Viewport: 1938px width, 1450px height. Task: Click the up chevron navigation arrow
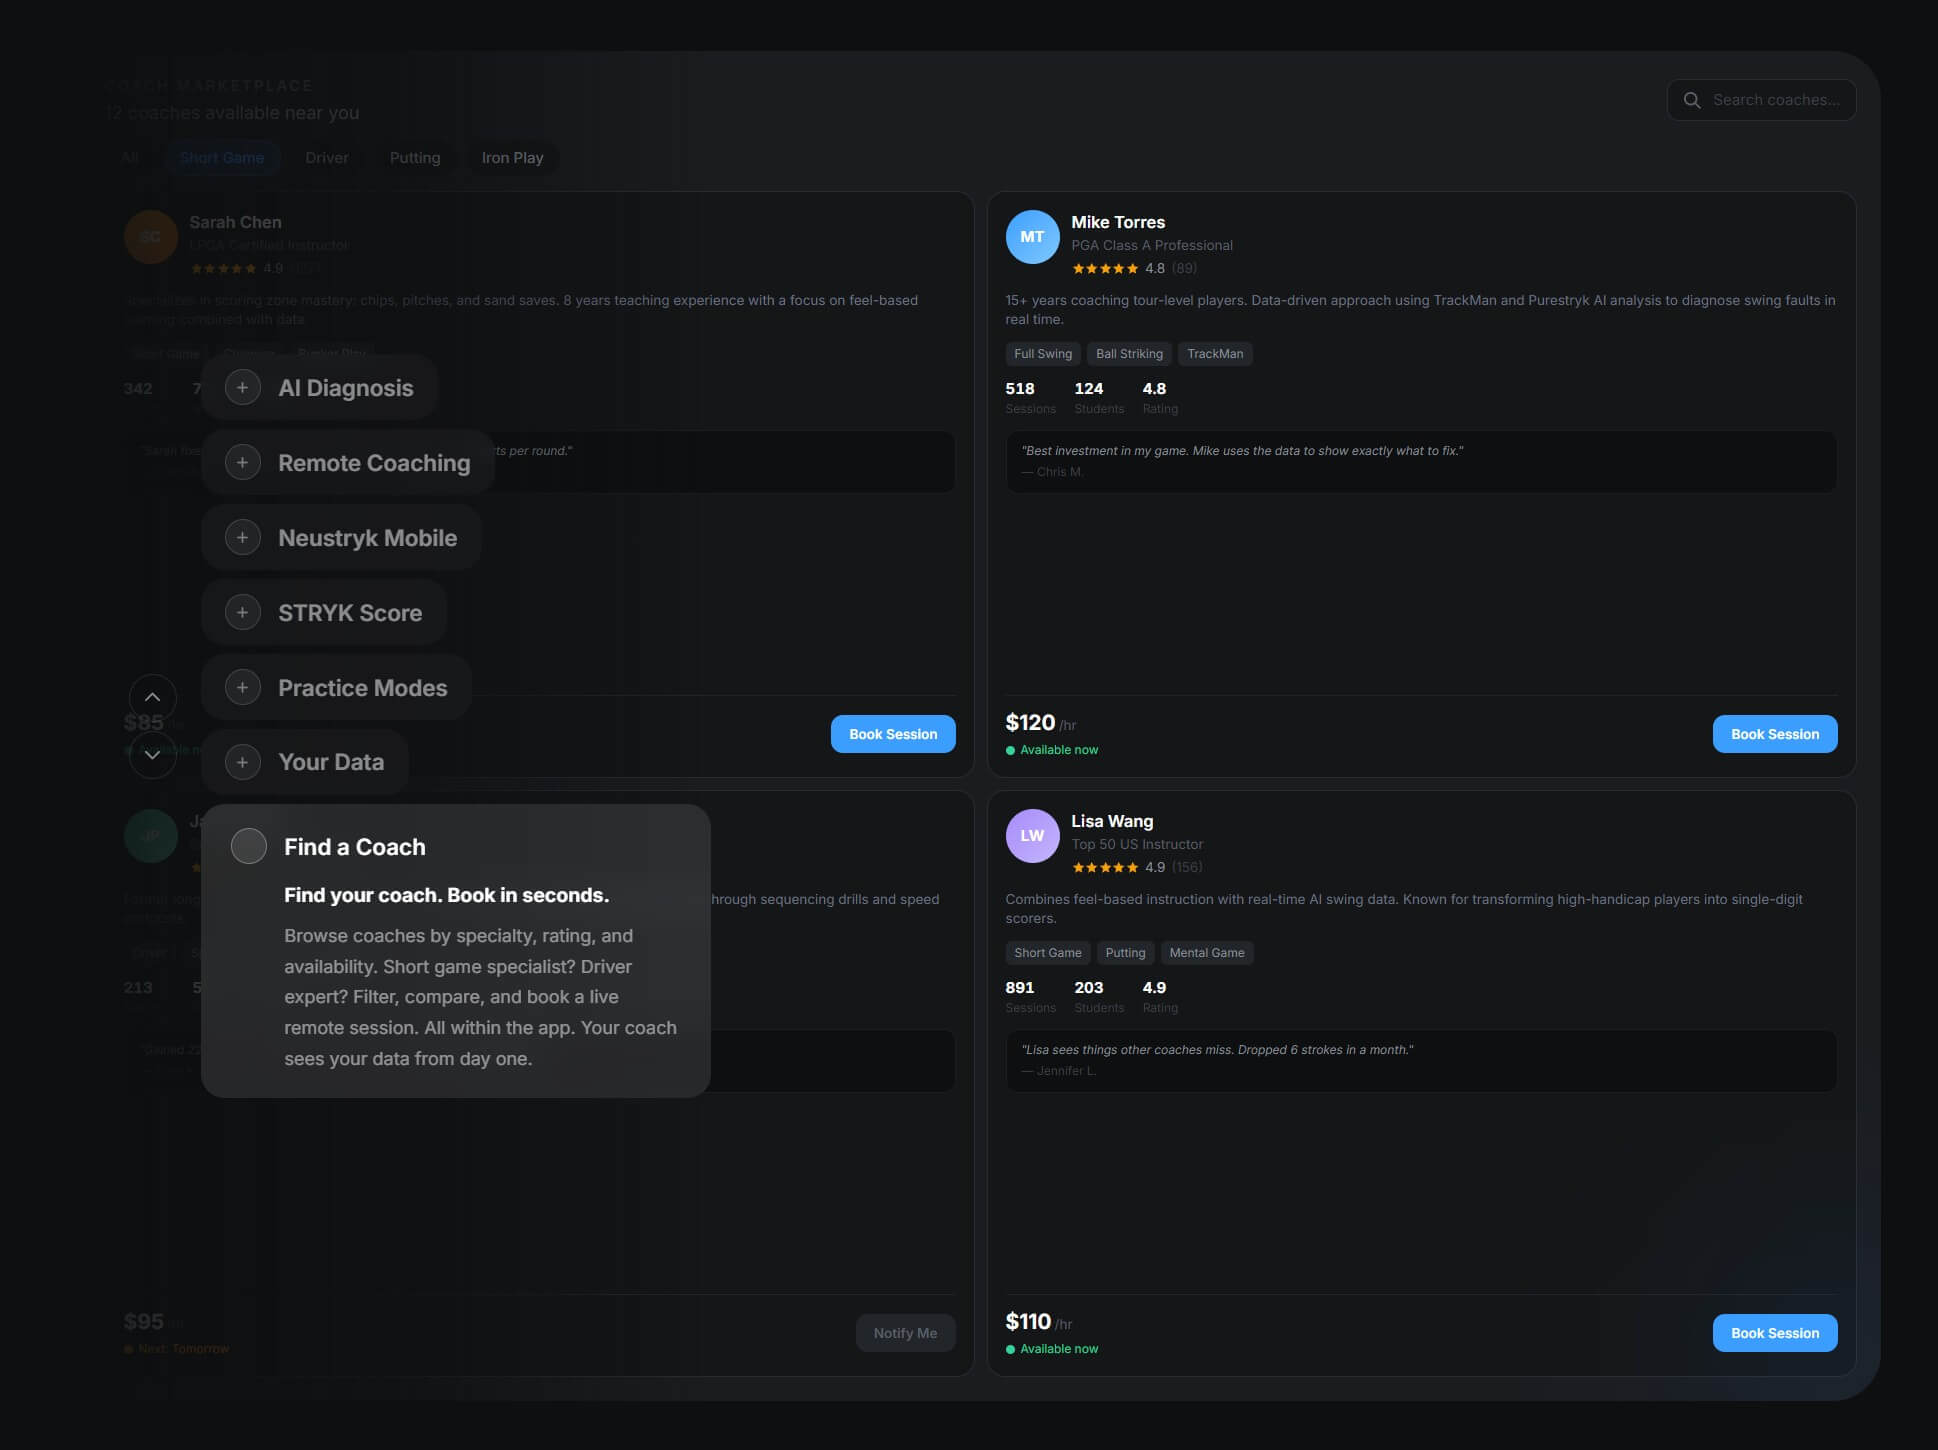[152, 697]
